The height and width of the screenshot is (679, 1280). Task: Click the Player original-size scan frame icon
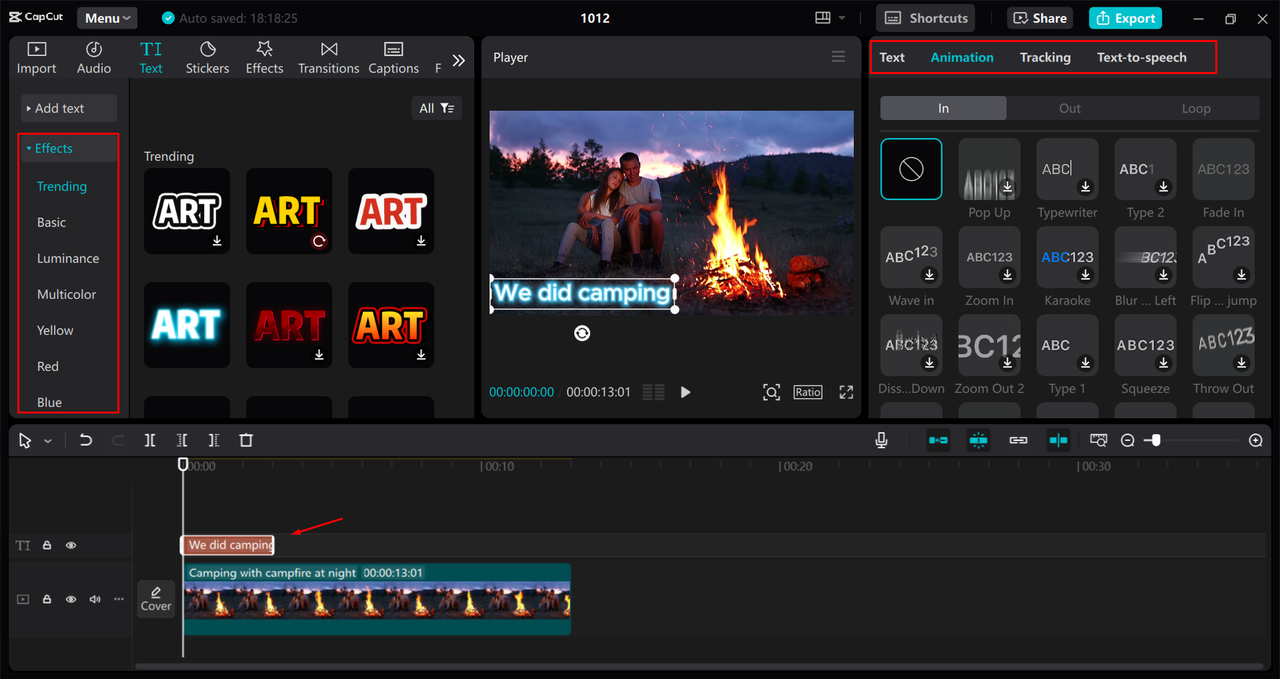click(x=771, y=392)
